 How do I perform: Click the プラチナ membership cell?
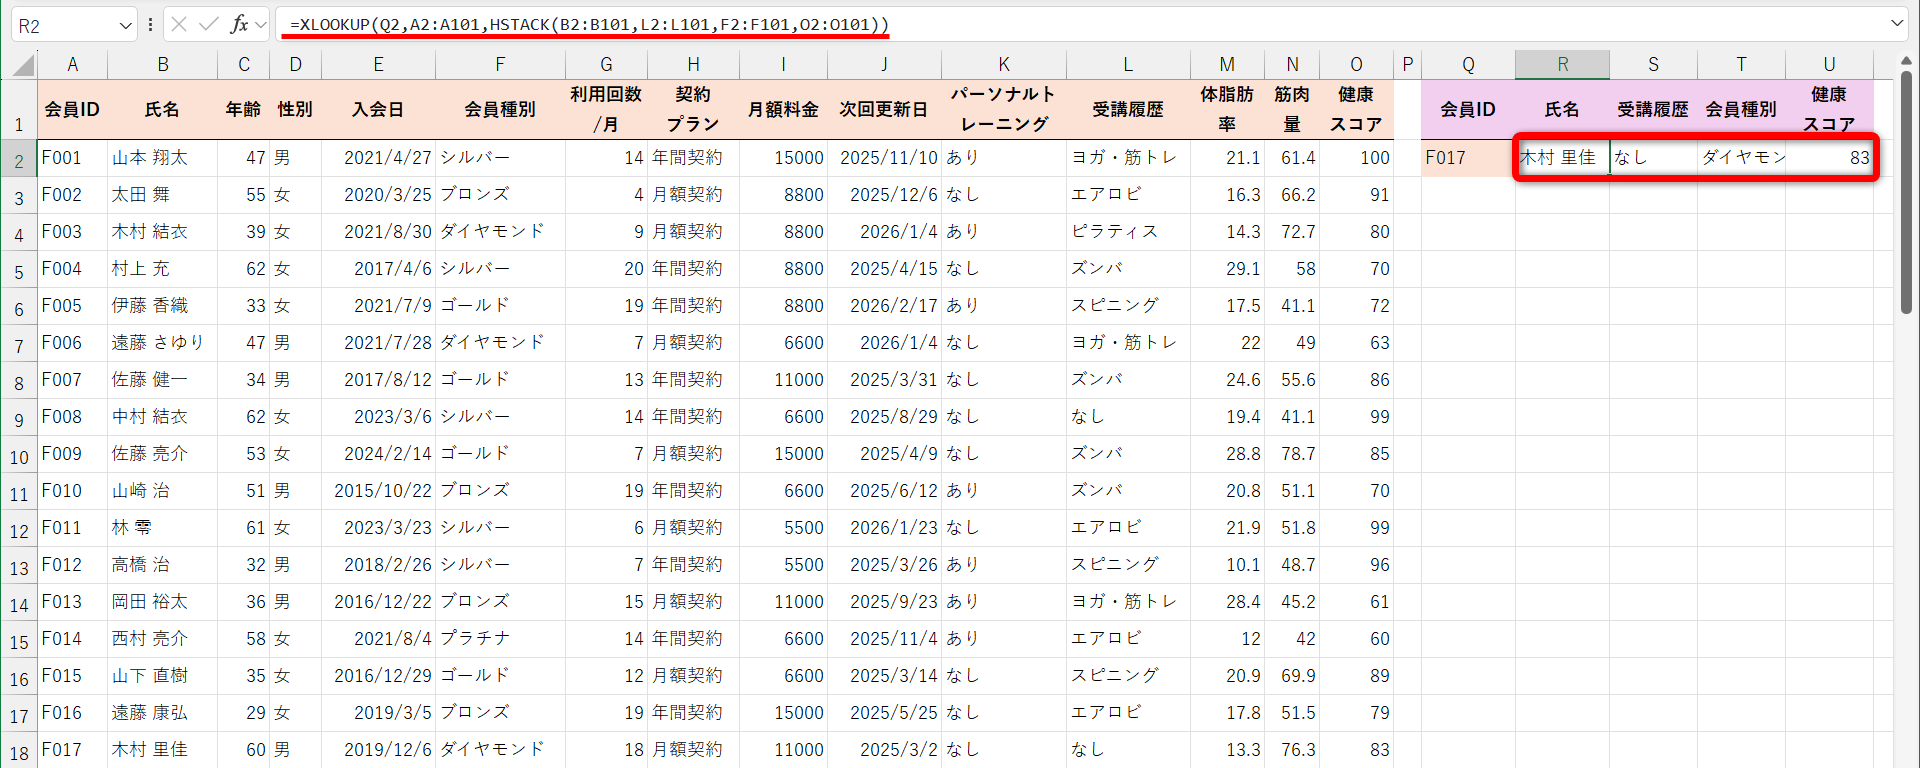pos(500,639)
